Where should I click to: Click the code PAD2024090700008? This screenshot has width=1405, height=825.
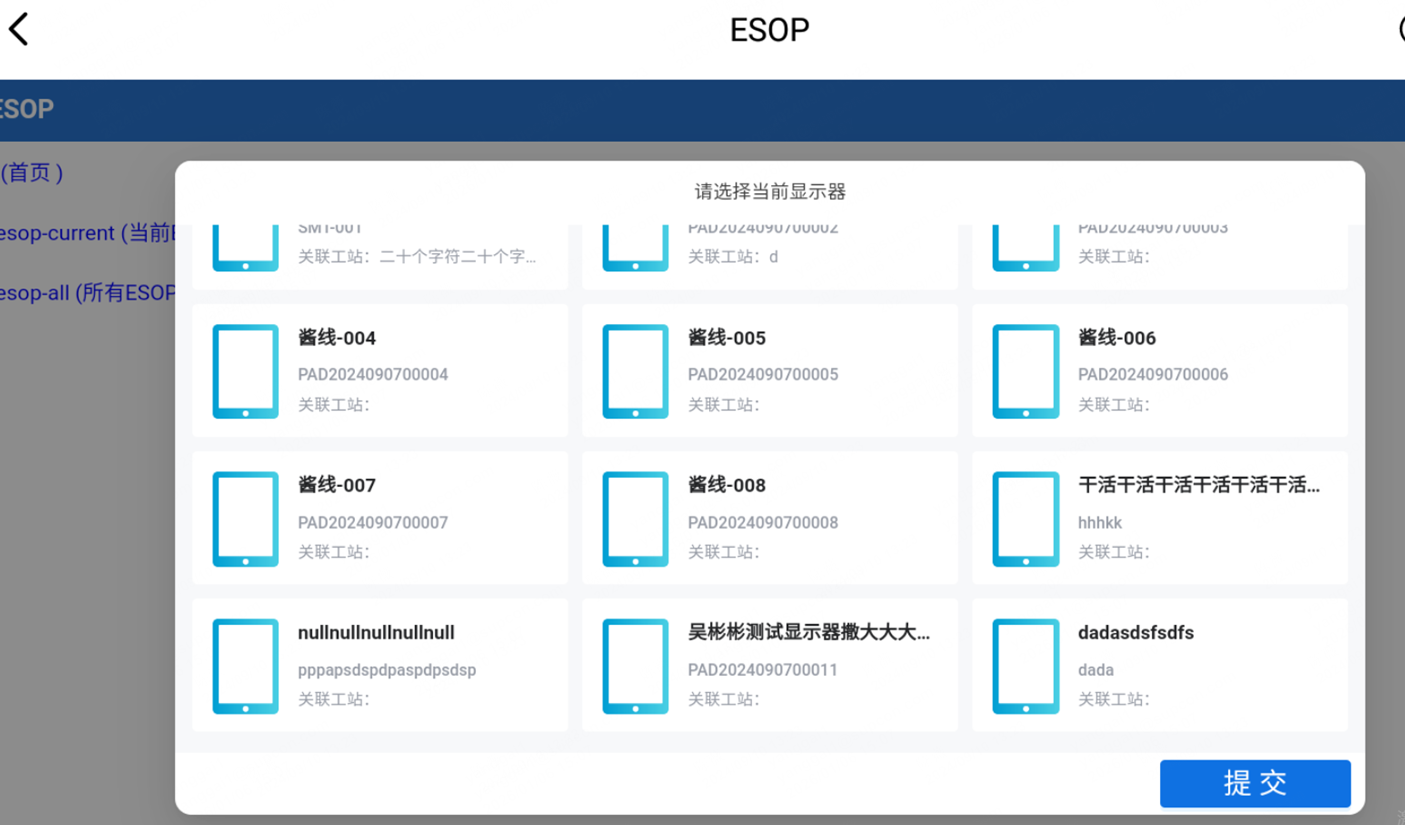tap(763, 523)
